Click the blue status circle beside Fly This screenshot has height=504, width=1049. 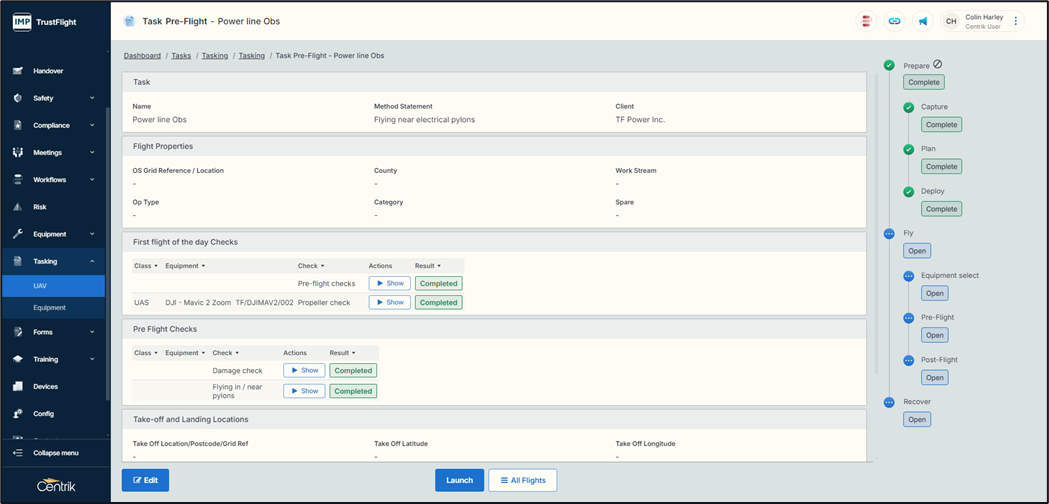(x=889, y=233)
